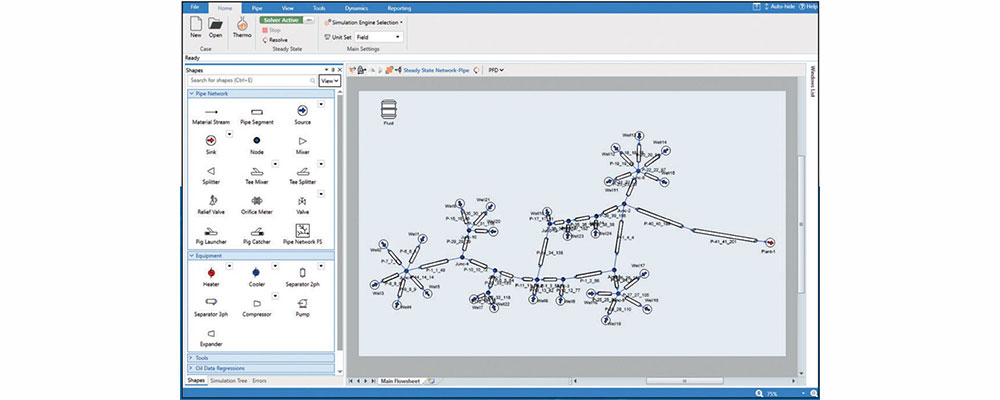Select the Material Stream shape

point(210,115)
